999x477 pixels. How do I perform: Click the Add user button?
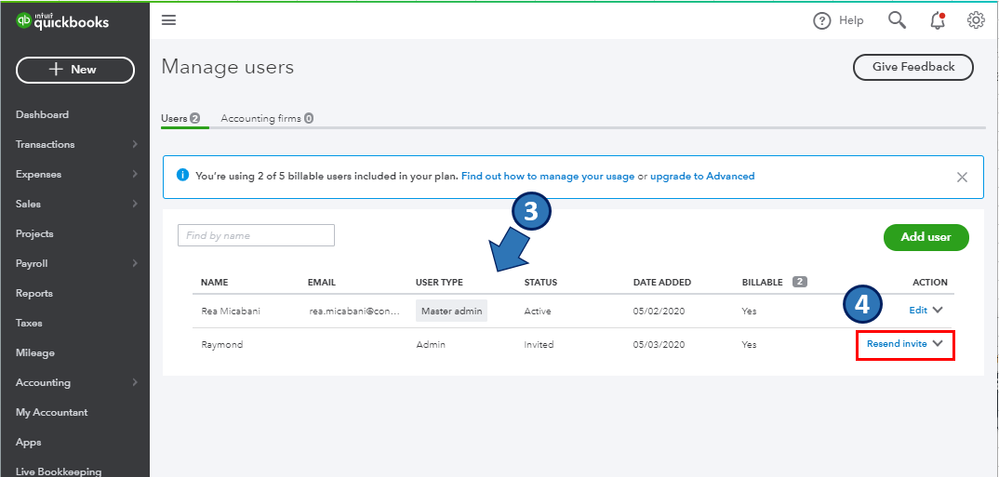click(926, 237)
